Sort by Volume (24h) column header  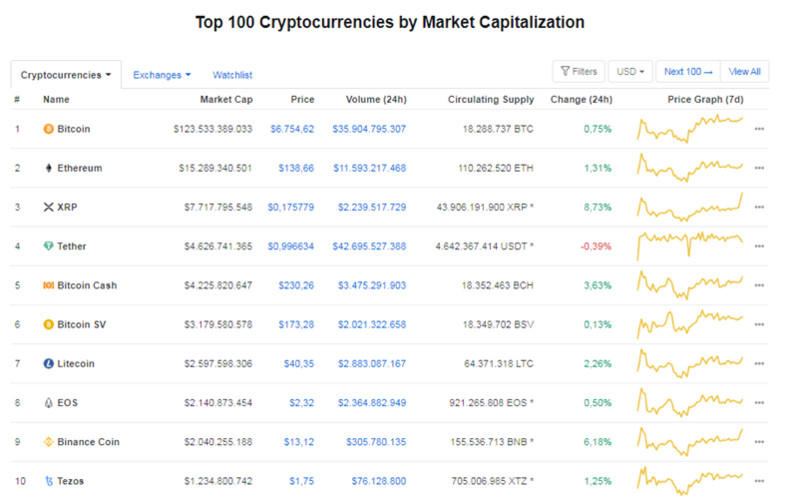coord(376,99)
